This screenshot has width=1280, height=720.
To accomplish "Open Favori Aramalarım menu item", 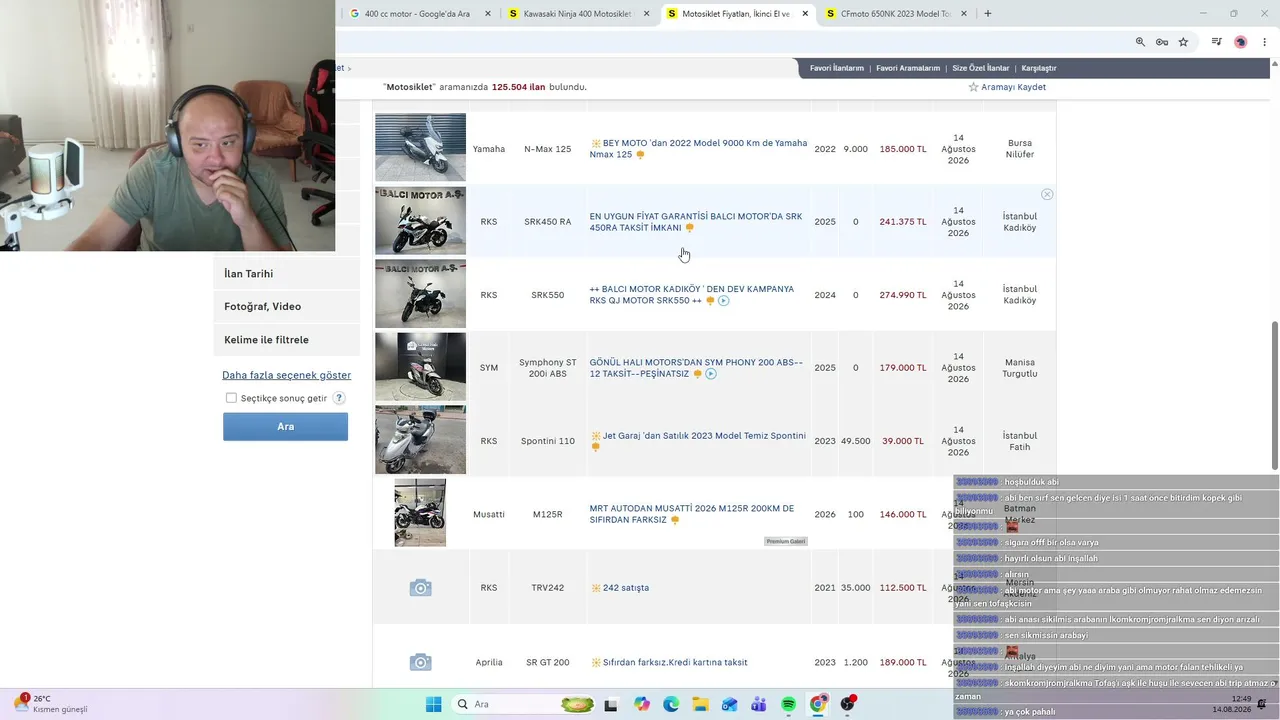I will (x=908, y=68).
